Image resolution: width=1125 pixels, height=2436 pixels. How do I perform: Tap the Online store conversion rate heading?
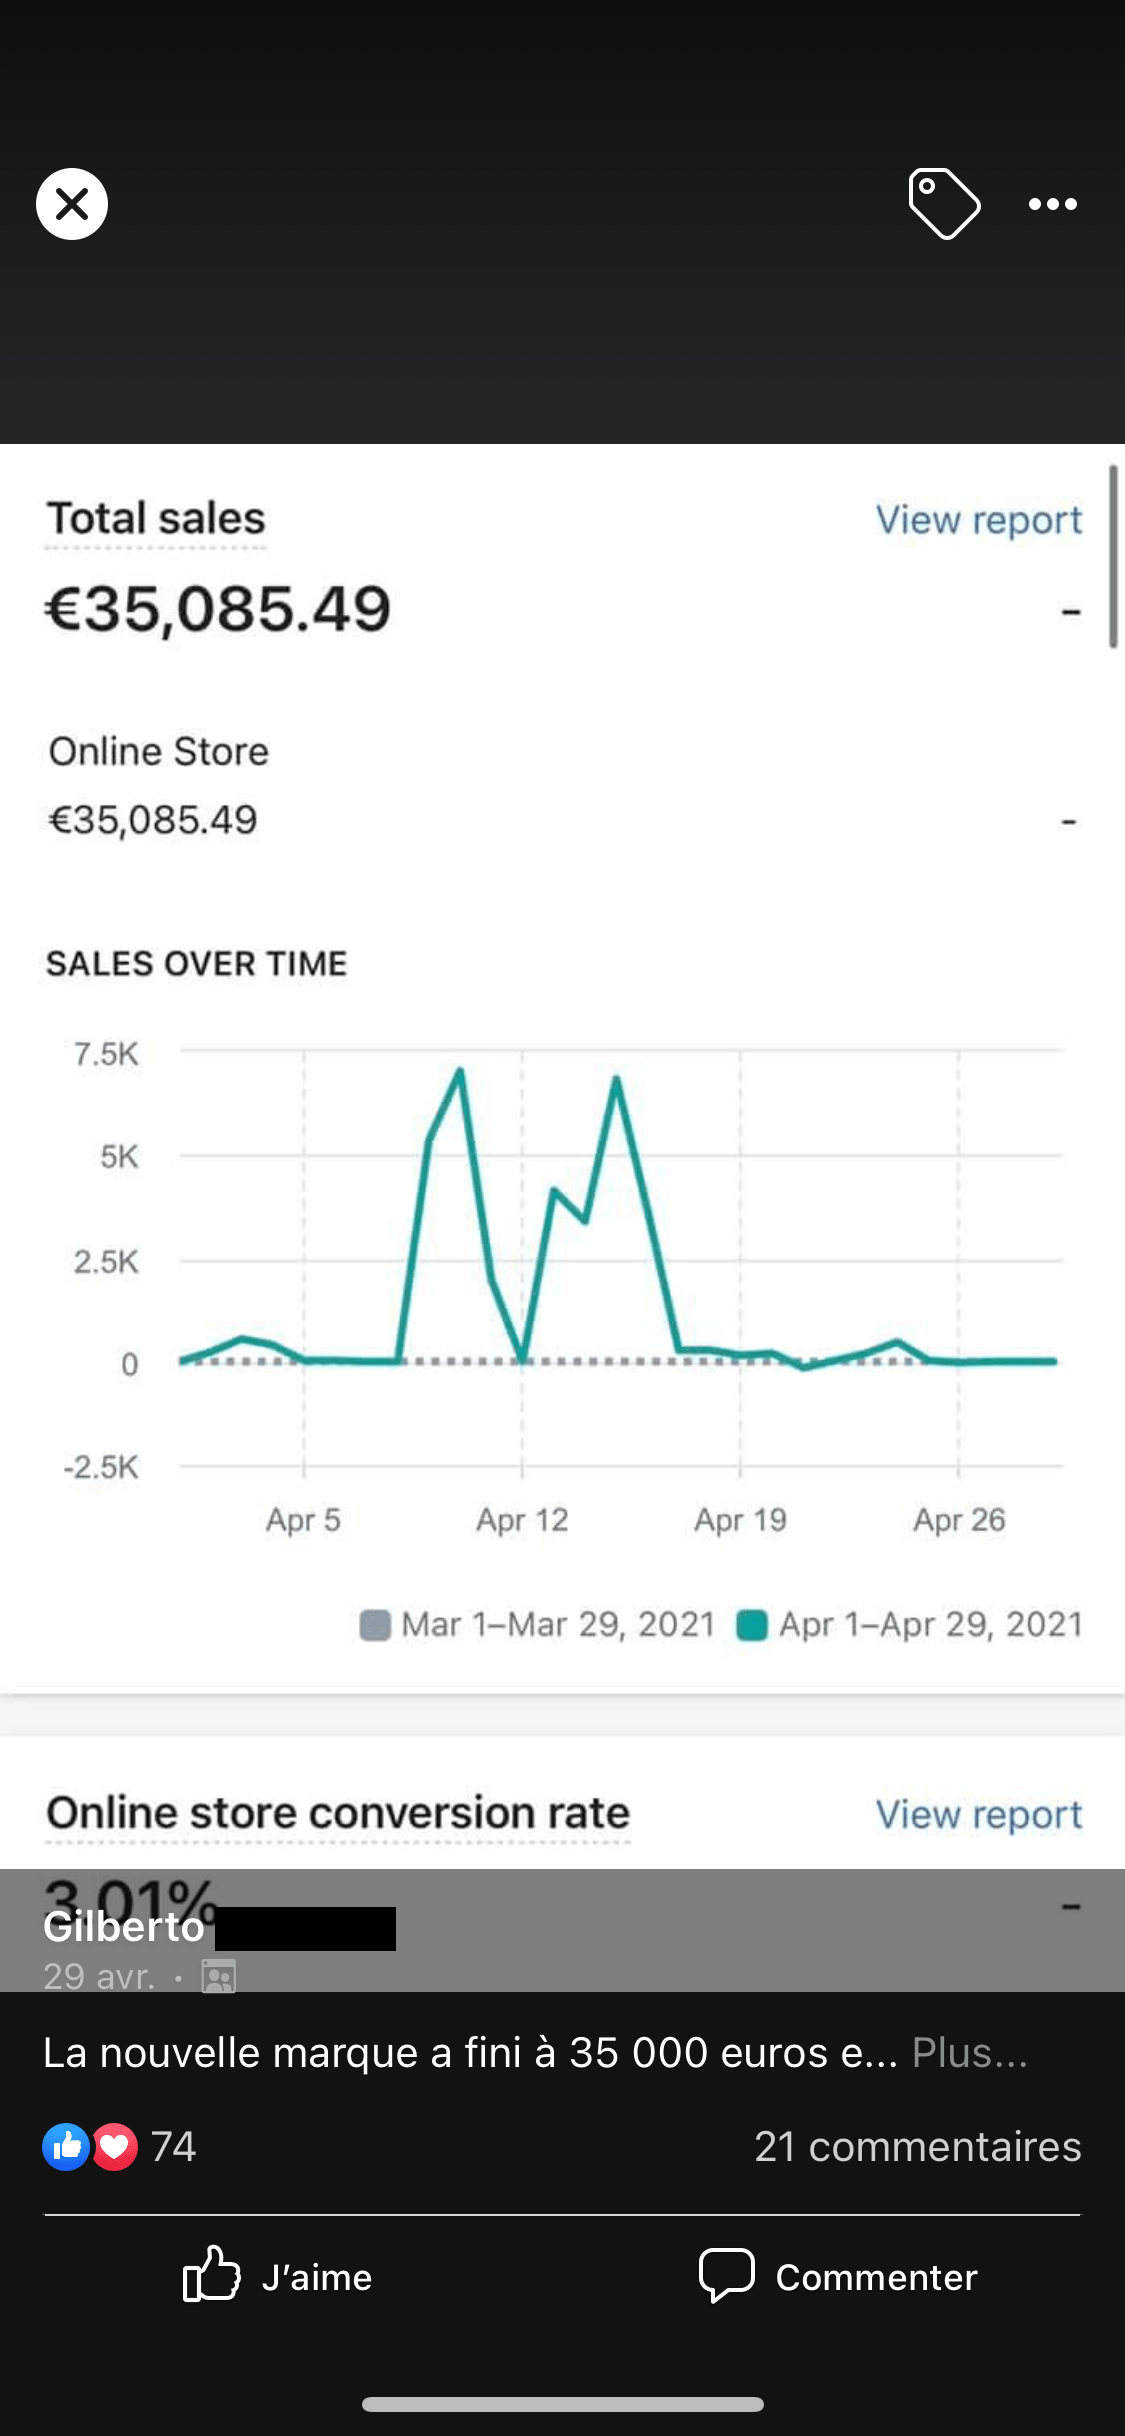click(x=338, y=1812)
